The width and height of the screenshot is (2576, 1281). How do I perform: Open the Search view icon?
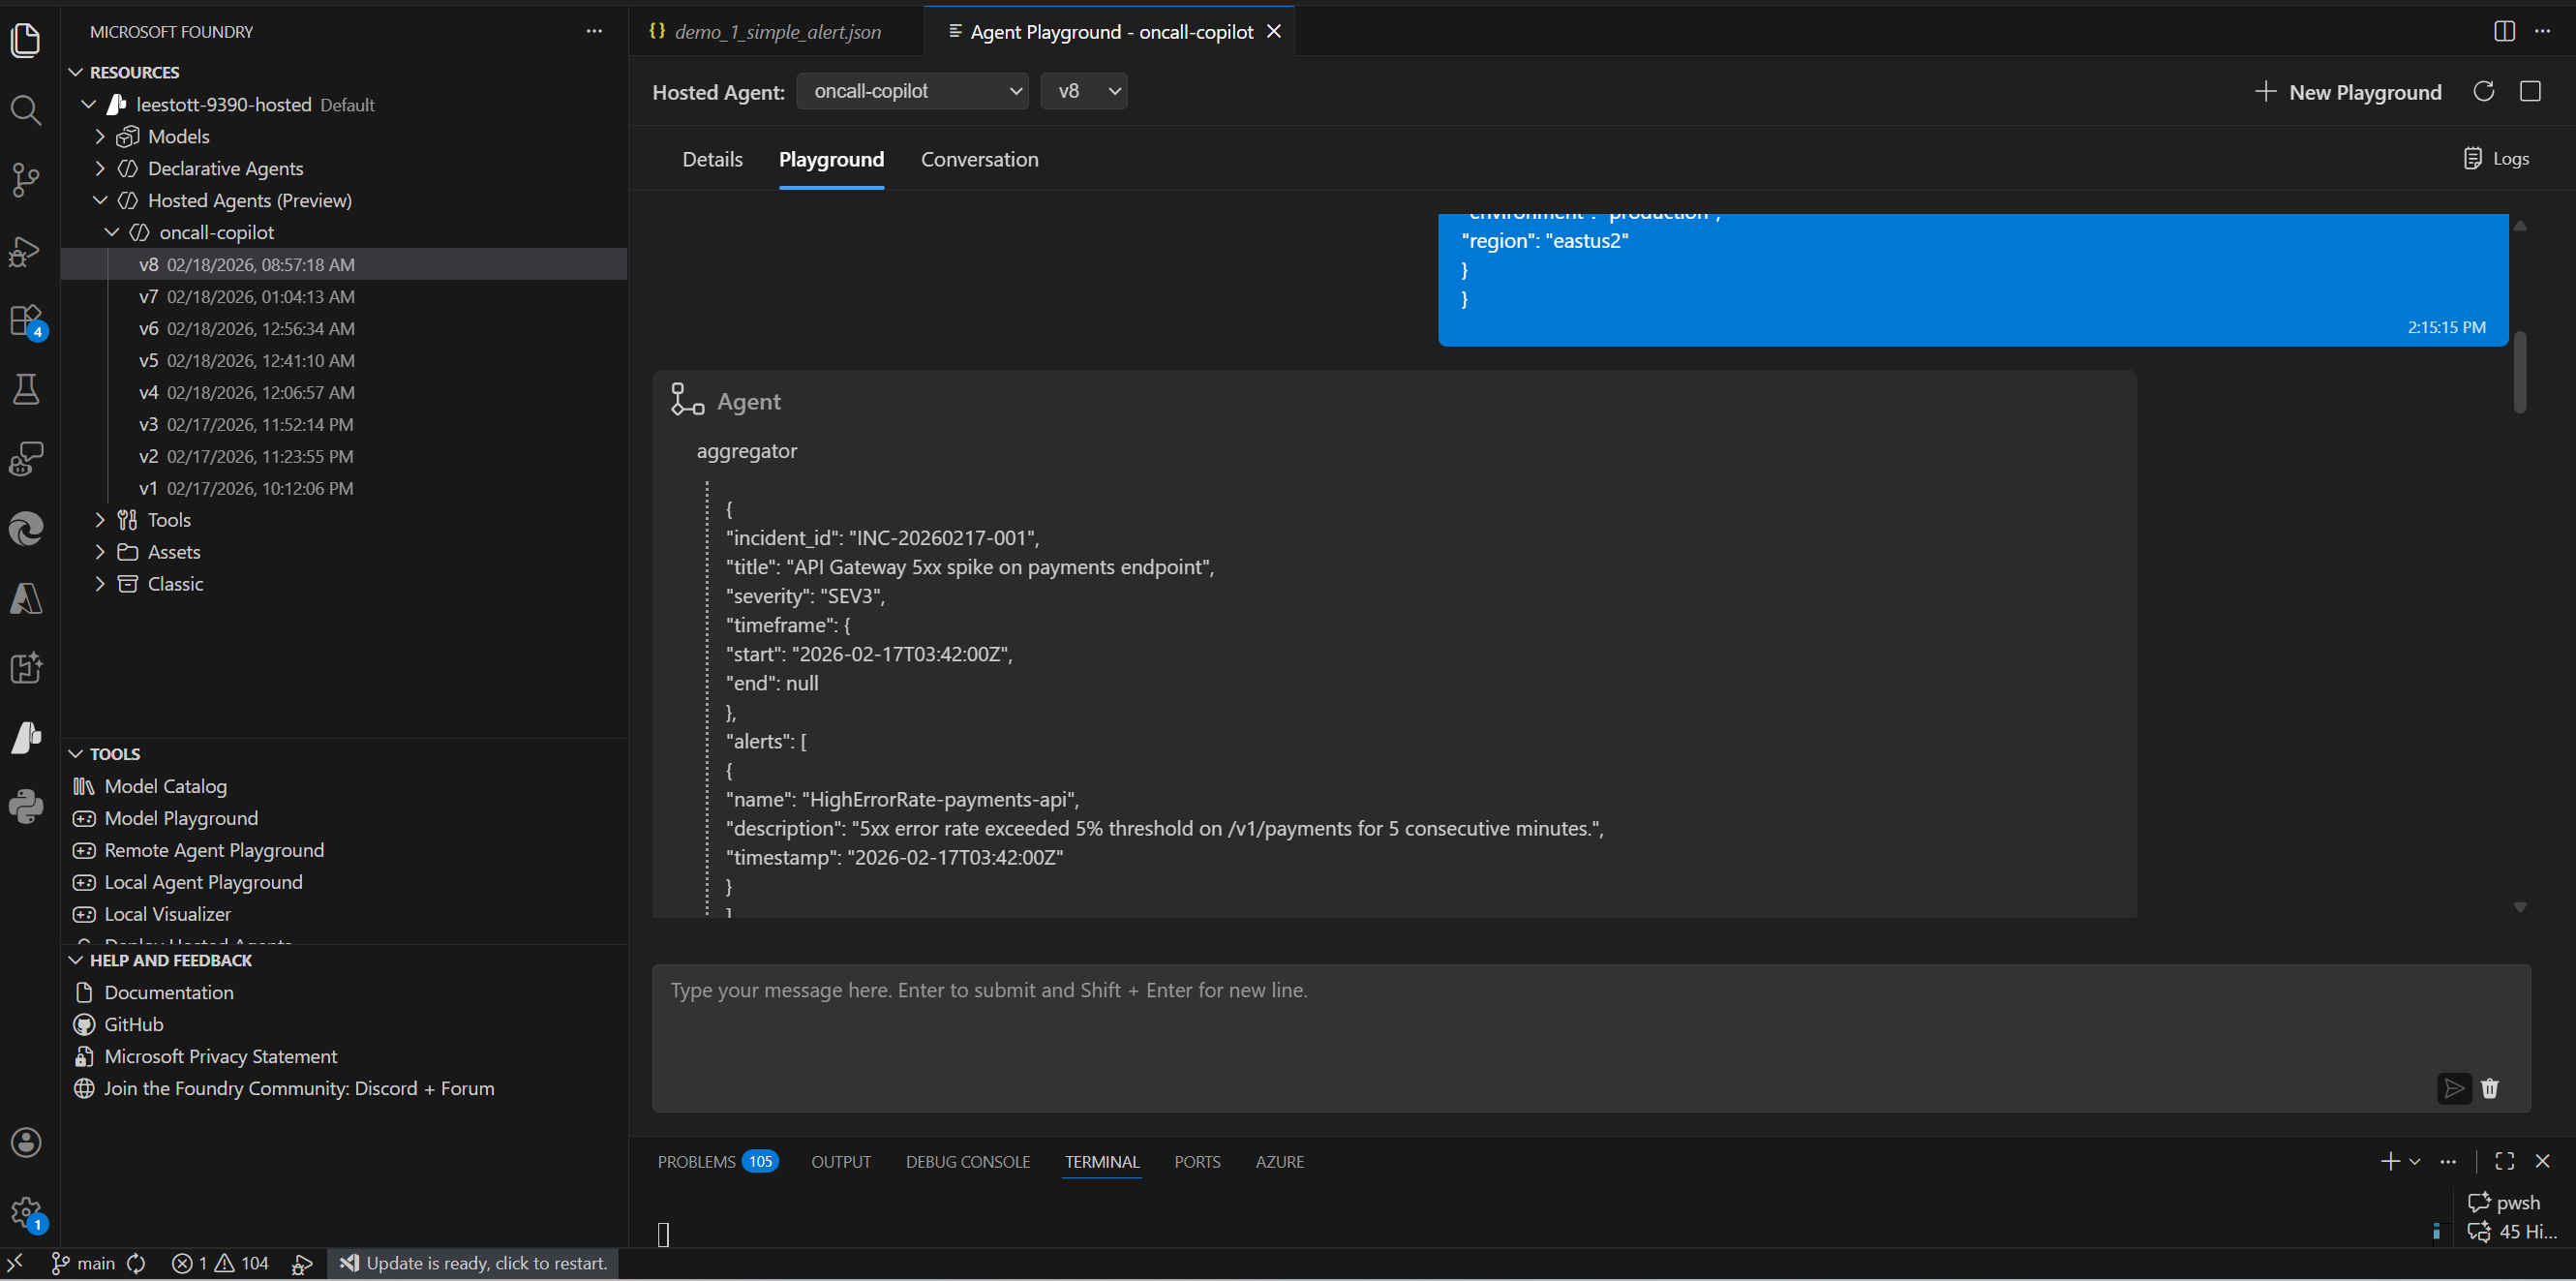click(x=26, y=110)
